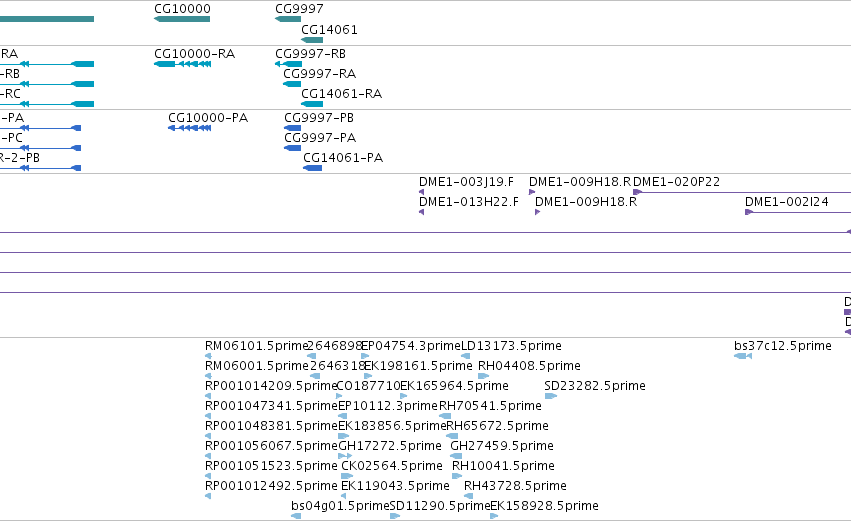
Task: Select the CG9997-RA transcript glyph
Action: pyautogui.click(x=292, y=84)
